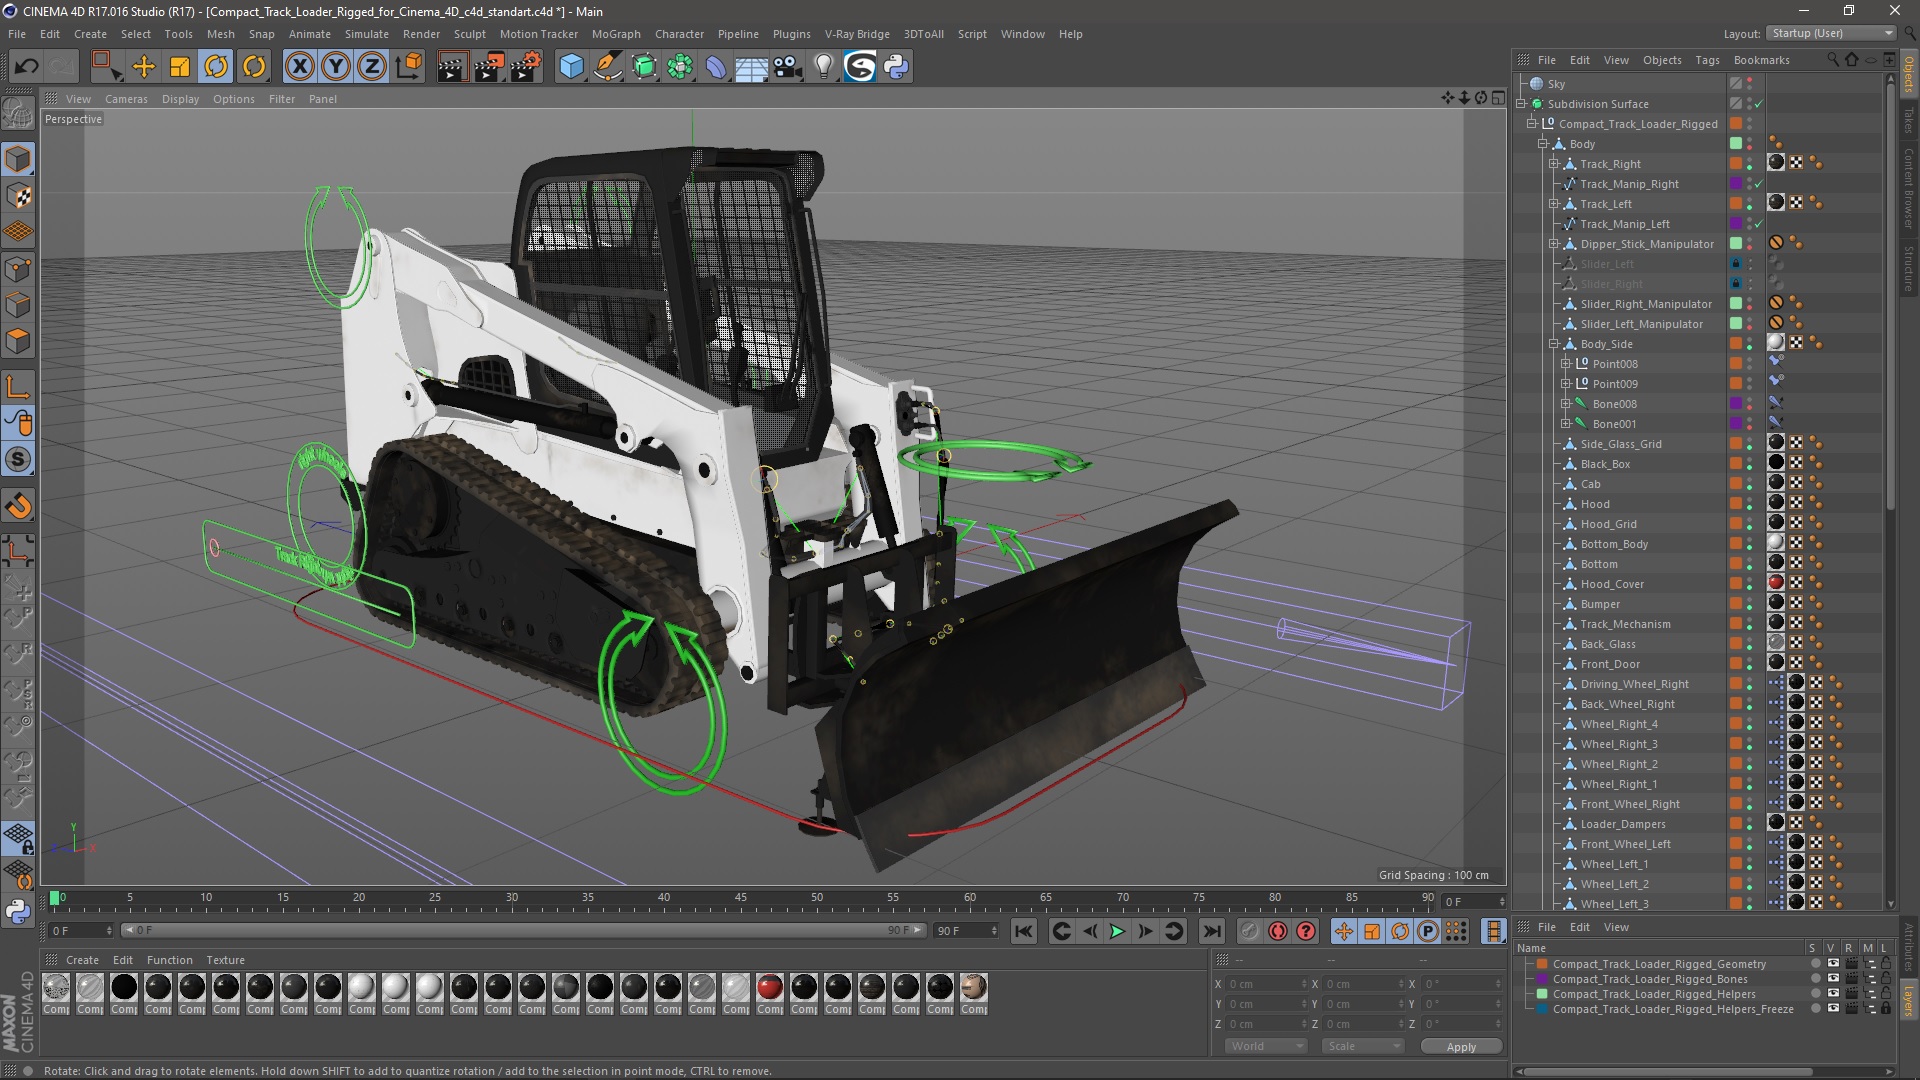
Task: Click Body_Side layer color swatch
Action: click(1736, 344)
